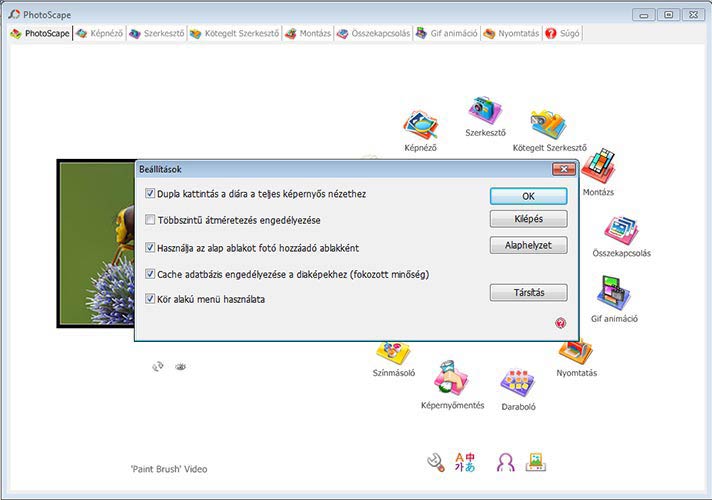Viewport: 712px width, 500px height.
Task: Launch the Képernyőmentés screen capture icon
Action: [452, 379]
